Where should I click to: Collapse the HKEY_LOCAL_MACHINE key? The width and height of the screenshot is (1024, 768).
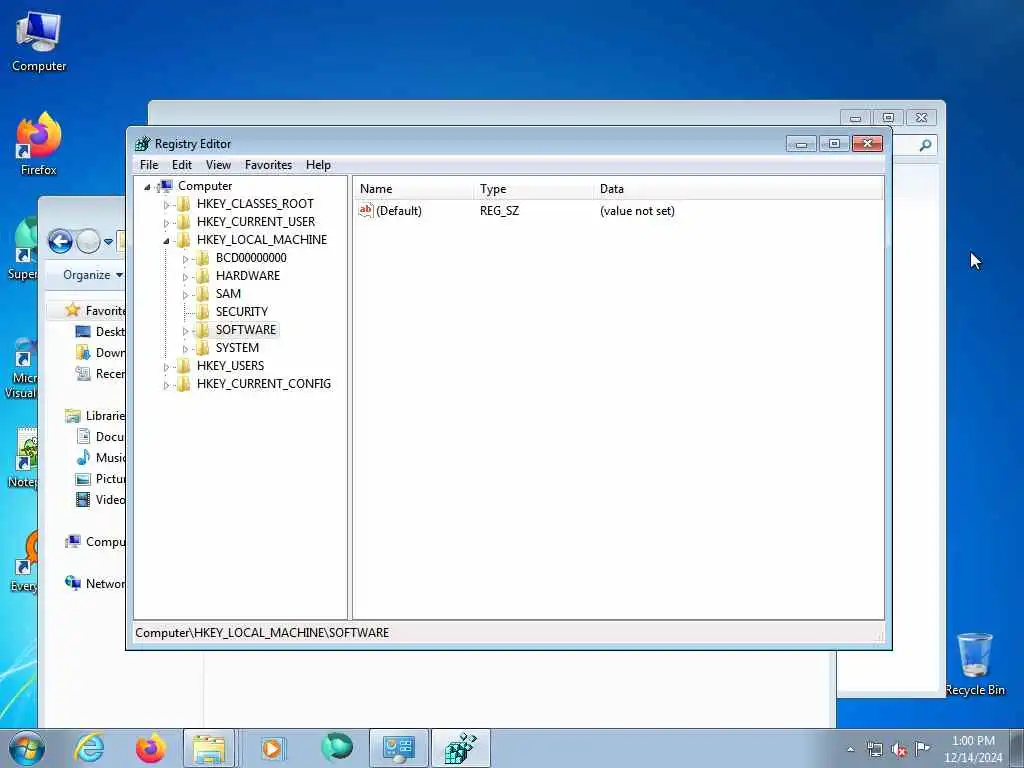pyautogui.click(x=167, y=240)
